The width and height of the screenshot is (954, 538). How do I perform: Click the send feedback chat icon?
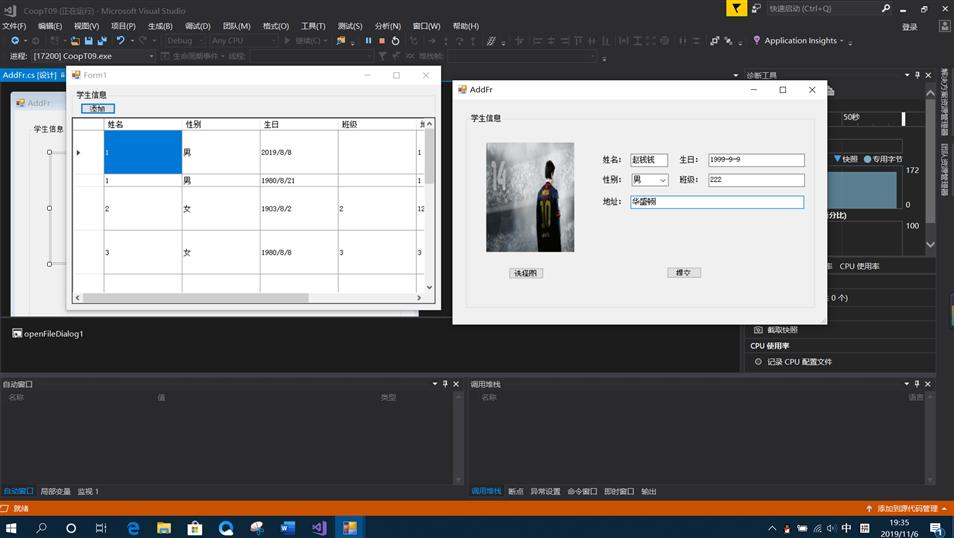tap(756, 9)
